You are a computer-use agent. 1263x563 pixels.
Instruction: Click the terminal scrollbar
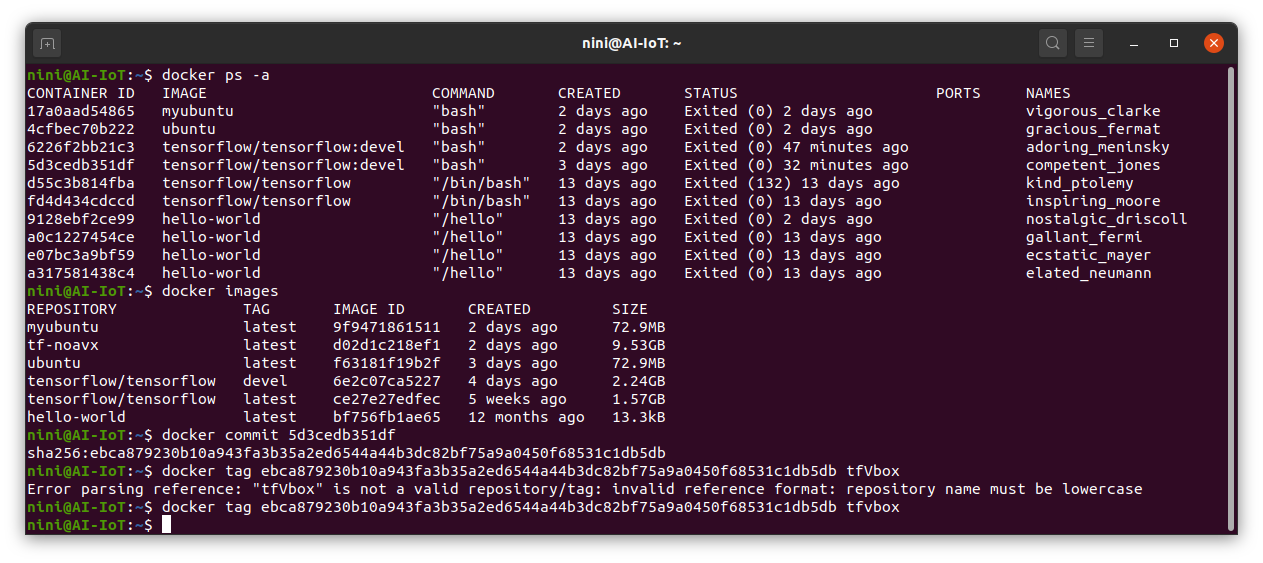click(1230, 298)
